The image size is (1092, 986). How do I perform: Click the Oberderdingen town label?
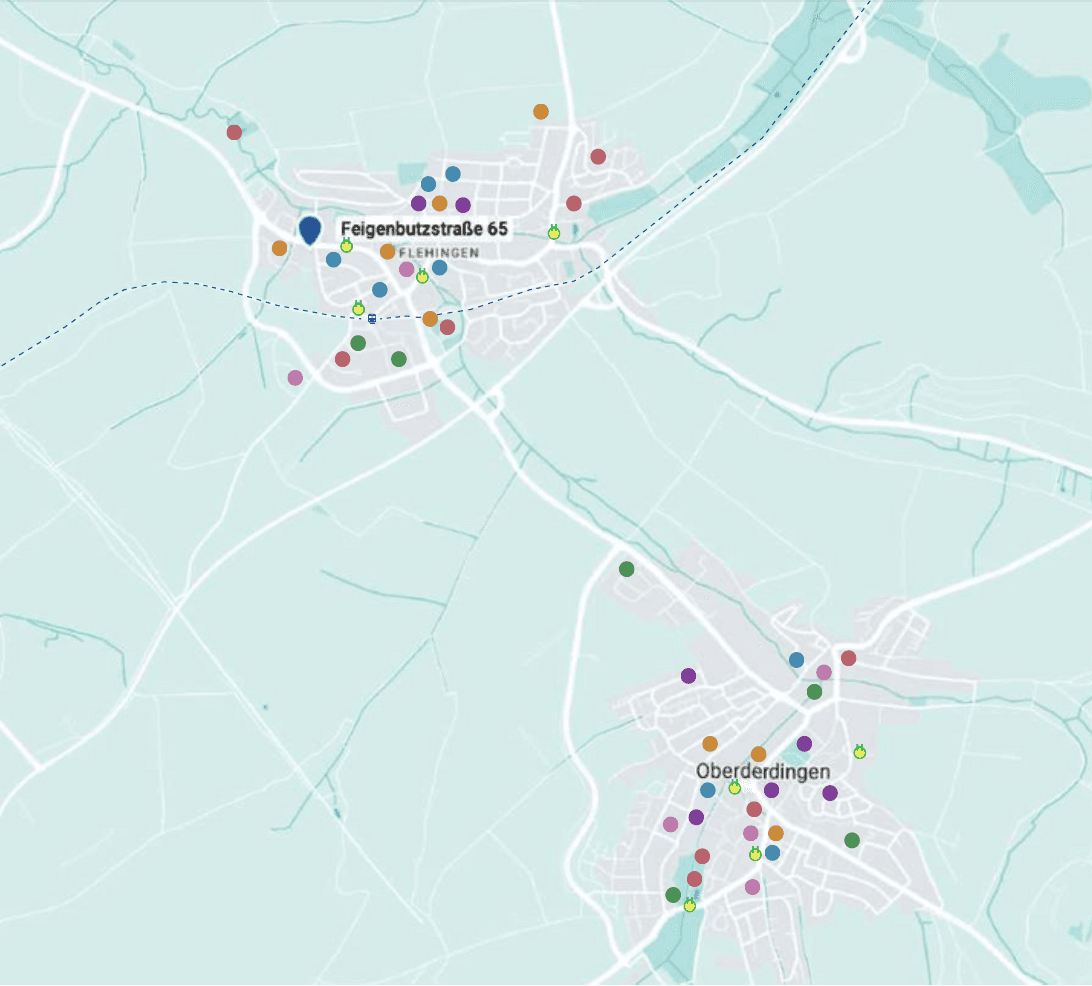pos(763,772)
